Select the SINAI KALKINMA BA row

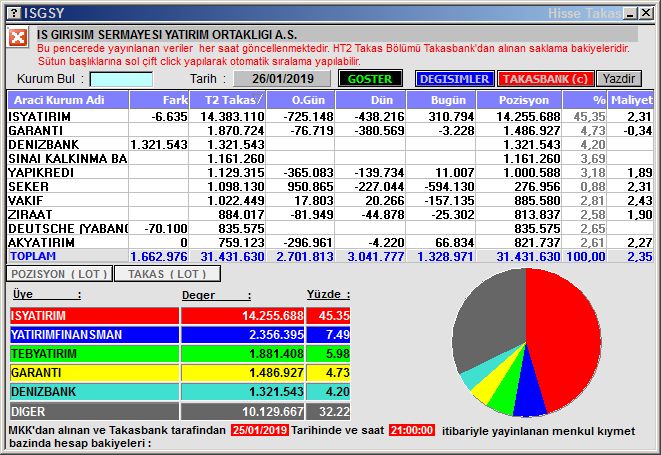pyautogui.click(x=330, y=158)
